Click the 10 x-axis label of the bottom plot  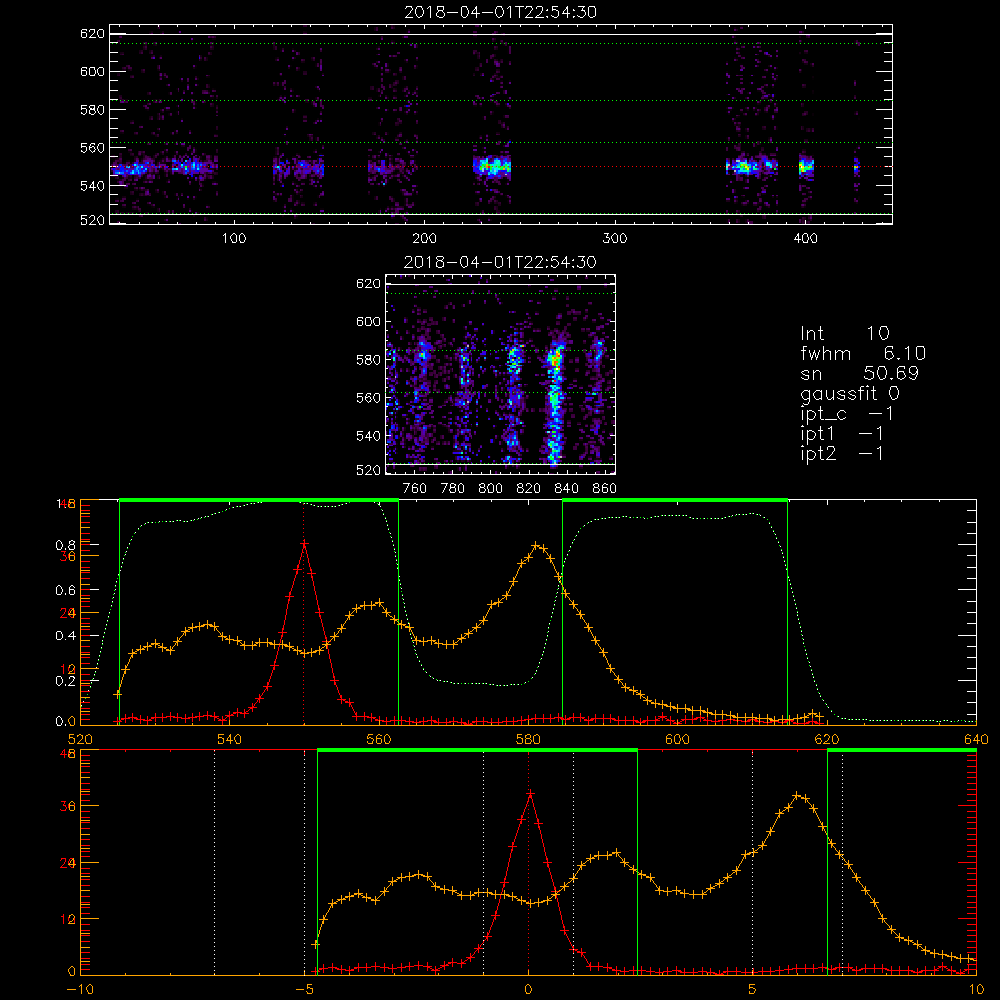pyautogui.click(x=976, y=990)
